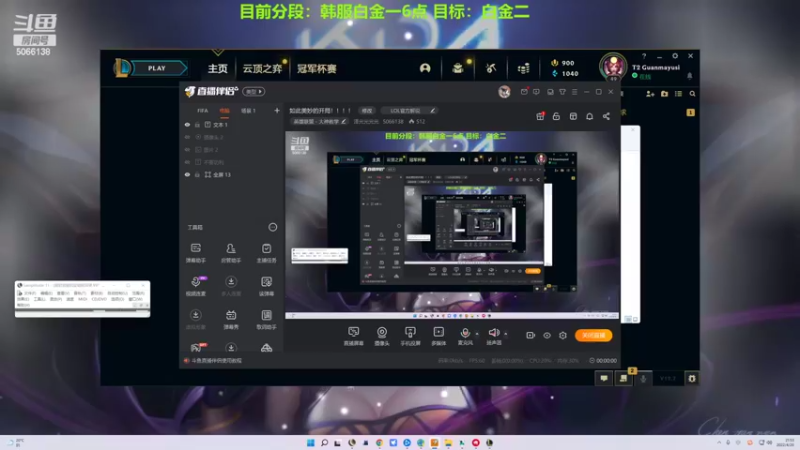800x450 pixels.
Task: Toggle visibility eye of 图片 2 source
Action: (x=187, y=149)
